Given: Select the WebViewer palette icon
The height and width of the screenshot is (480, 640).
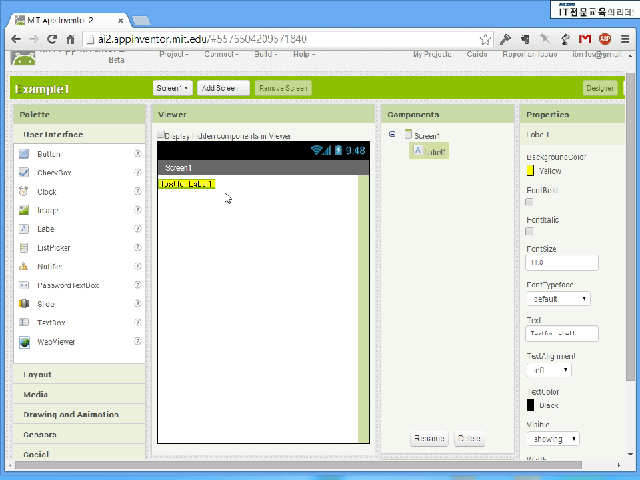Looking at the screenshot, I should (x=24, y=342).
